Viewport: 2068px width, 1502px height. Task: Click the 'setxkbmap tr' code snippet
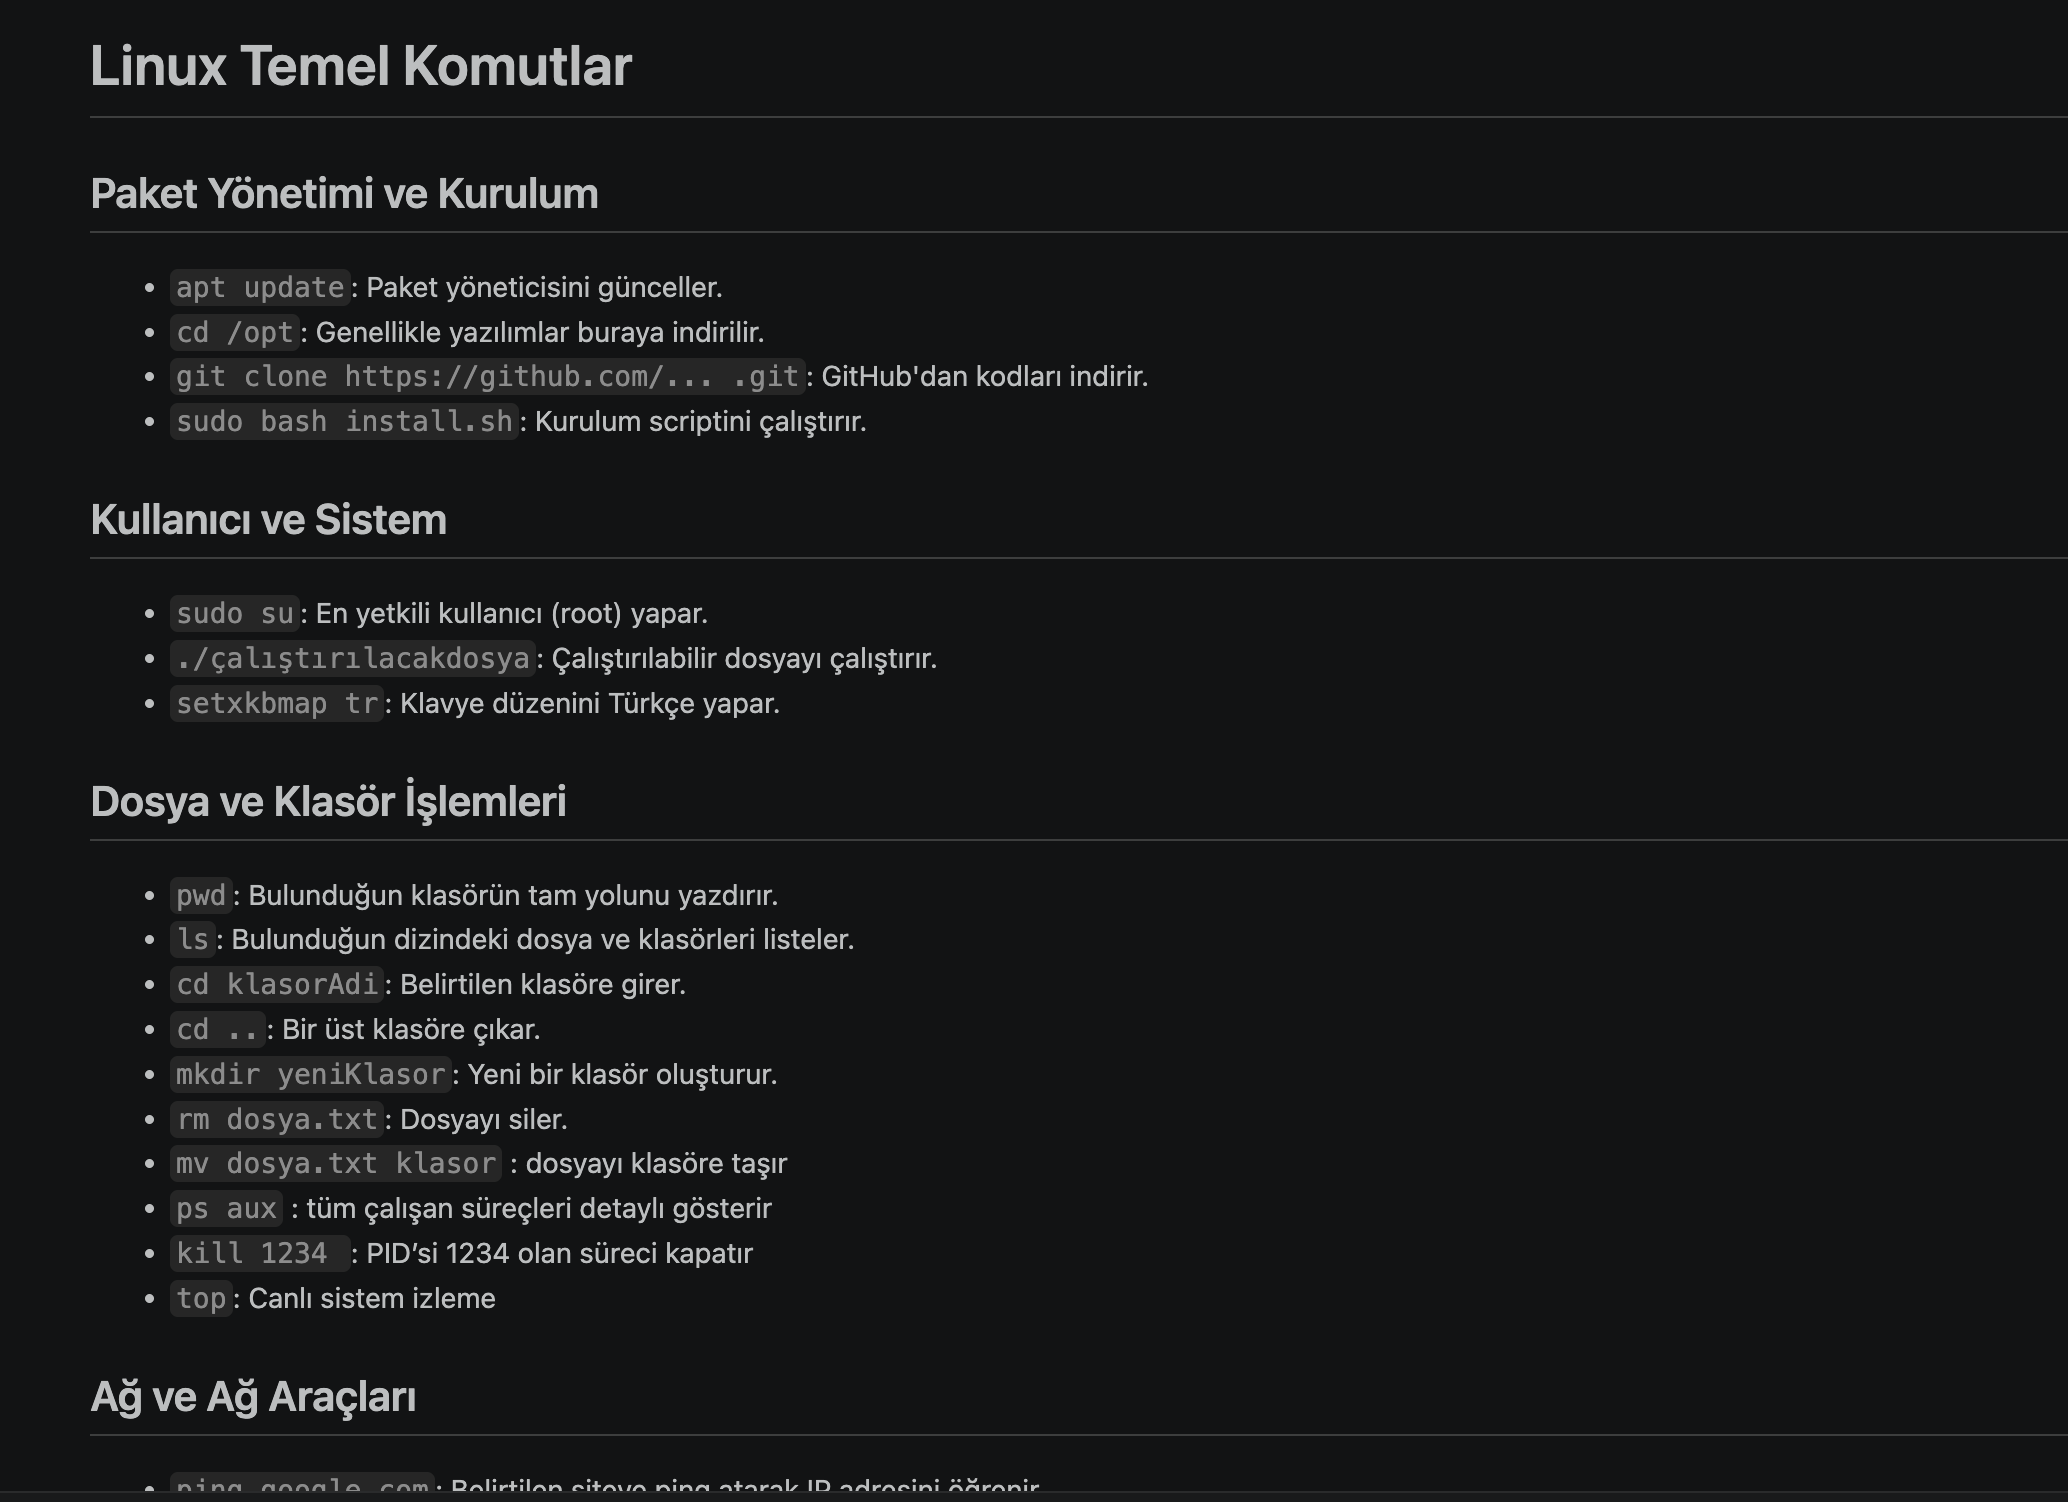[277, 703]
